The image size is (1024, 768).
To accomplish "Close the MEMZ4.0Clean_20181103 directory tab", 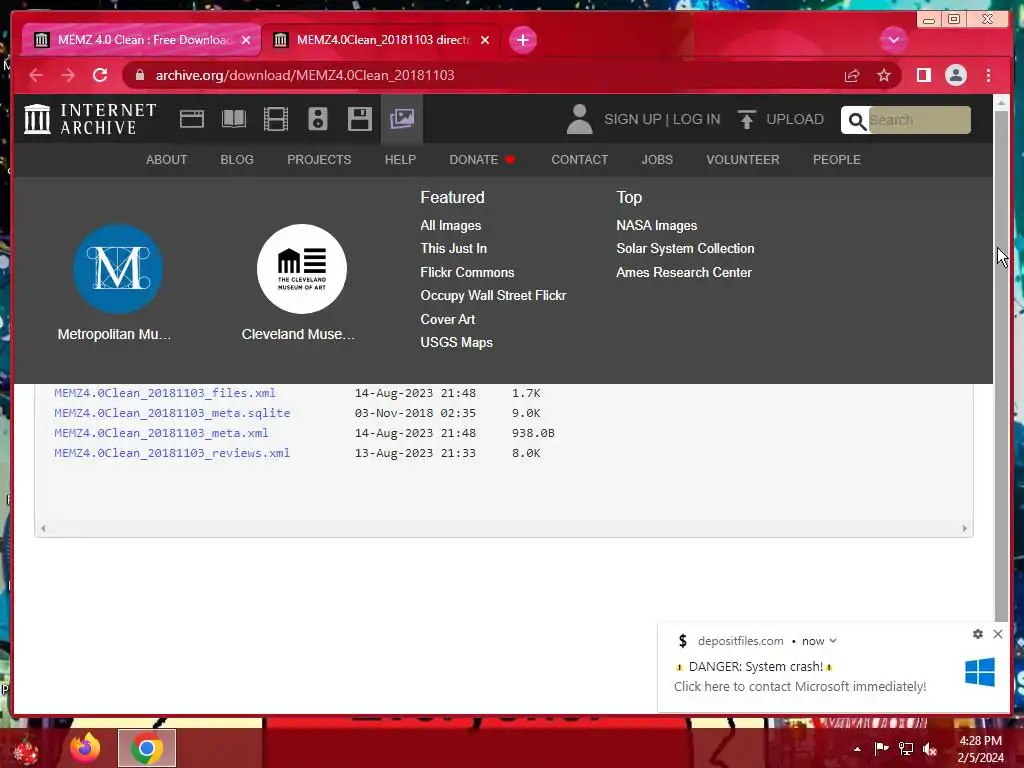I will click(x=485, y=40).
